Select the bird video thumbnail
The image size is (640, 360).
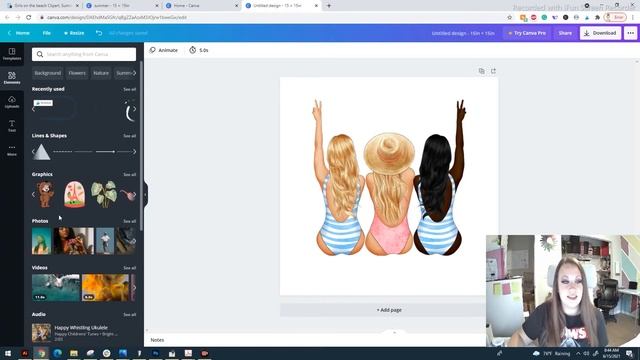click(x=56, y=288)
